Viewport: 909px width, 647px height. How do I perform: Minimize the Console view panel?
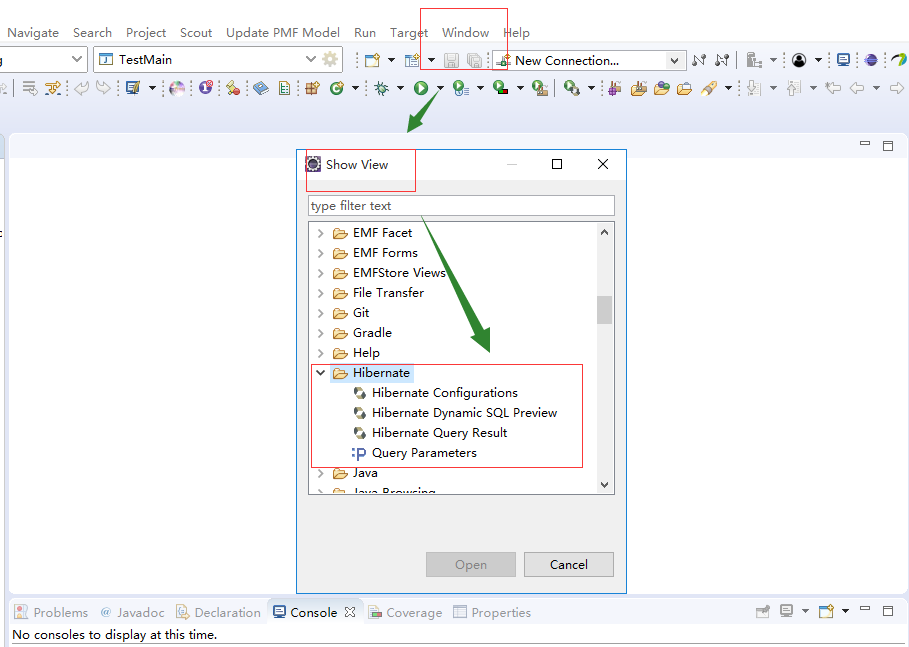(865, 609)
